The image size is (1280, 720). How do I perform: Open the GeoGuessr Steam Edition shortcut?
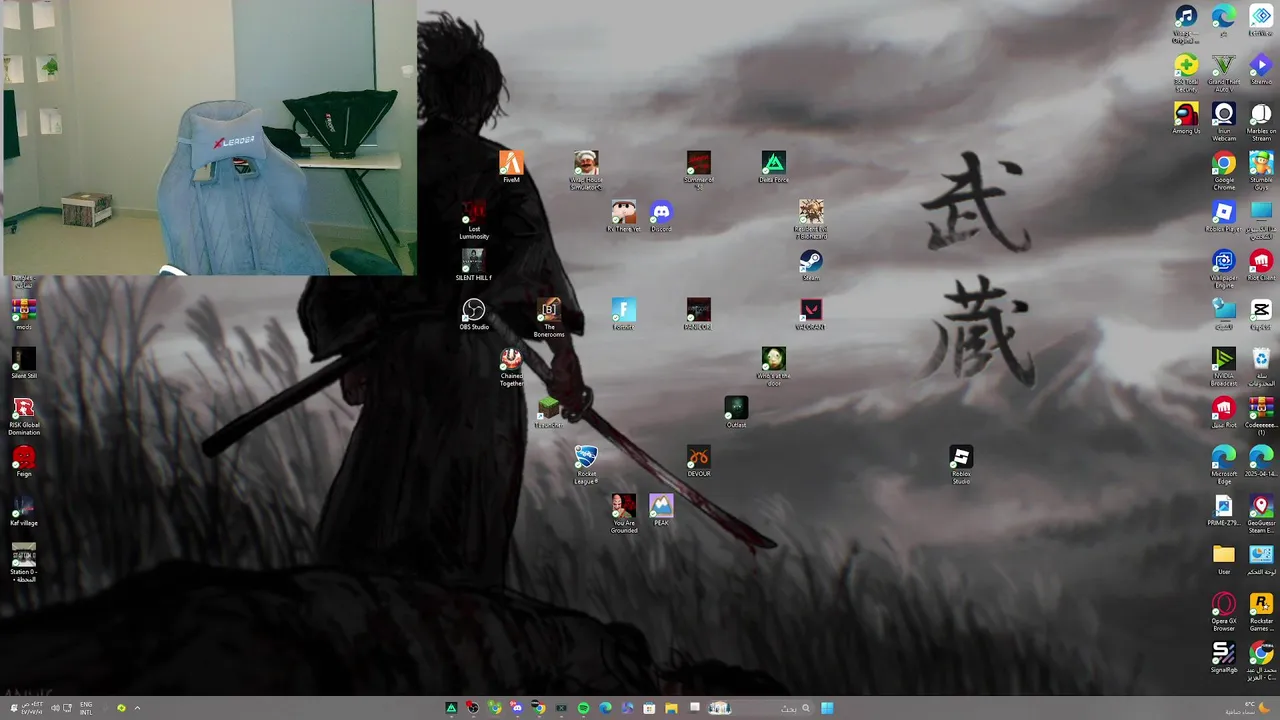[x=1261, y=514]
